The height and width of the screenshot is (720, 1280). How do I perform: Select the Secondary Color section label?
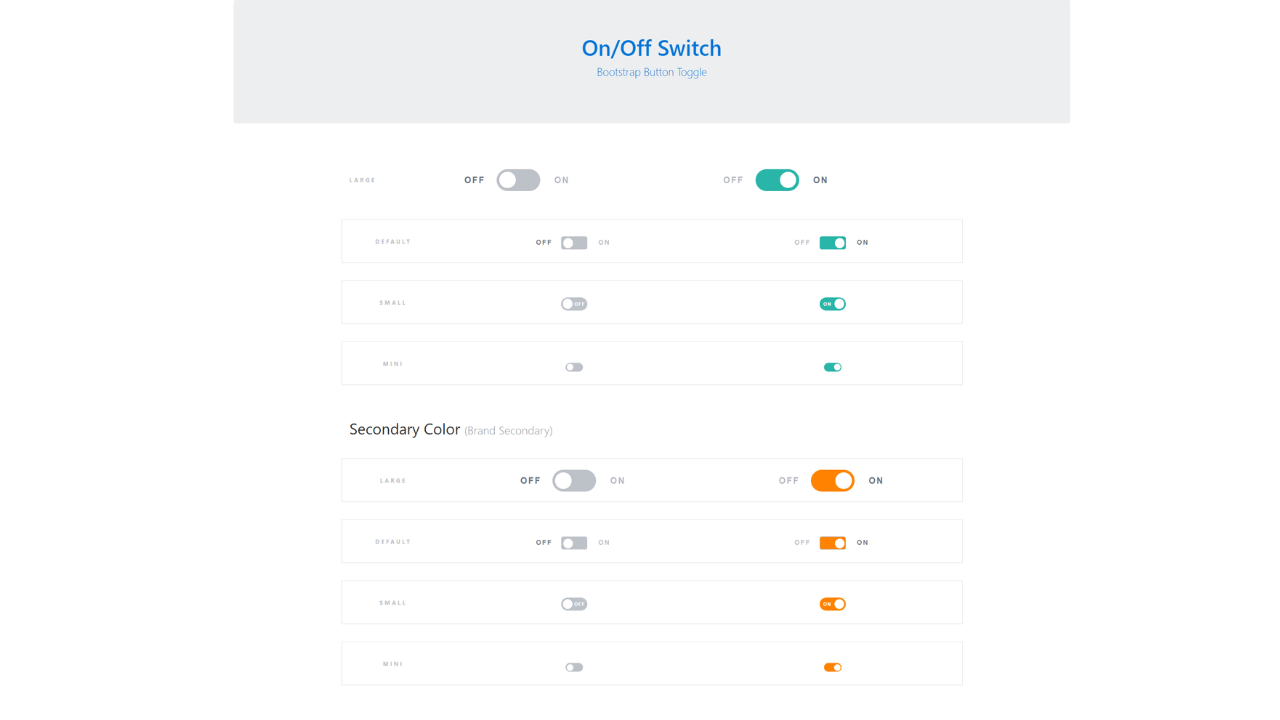tap(404, 429)
